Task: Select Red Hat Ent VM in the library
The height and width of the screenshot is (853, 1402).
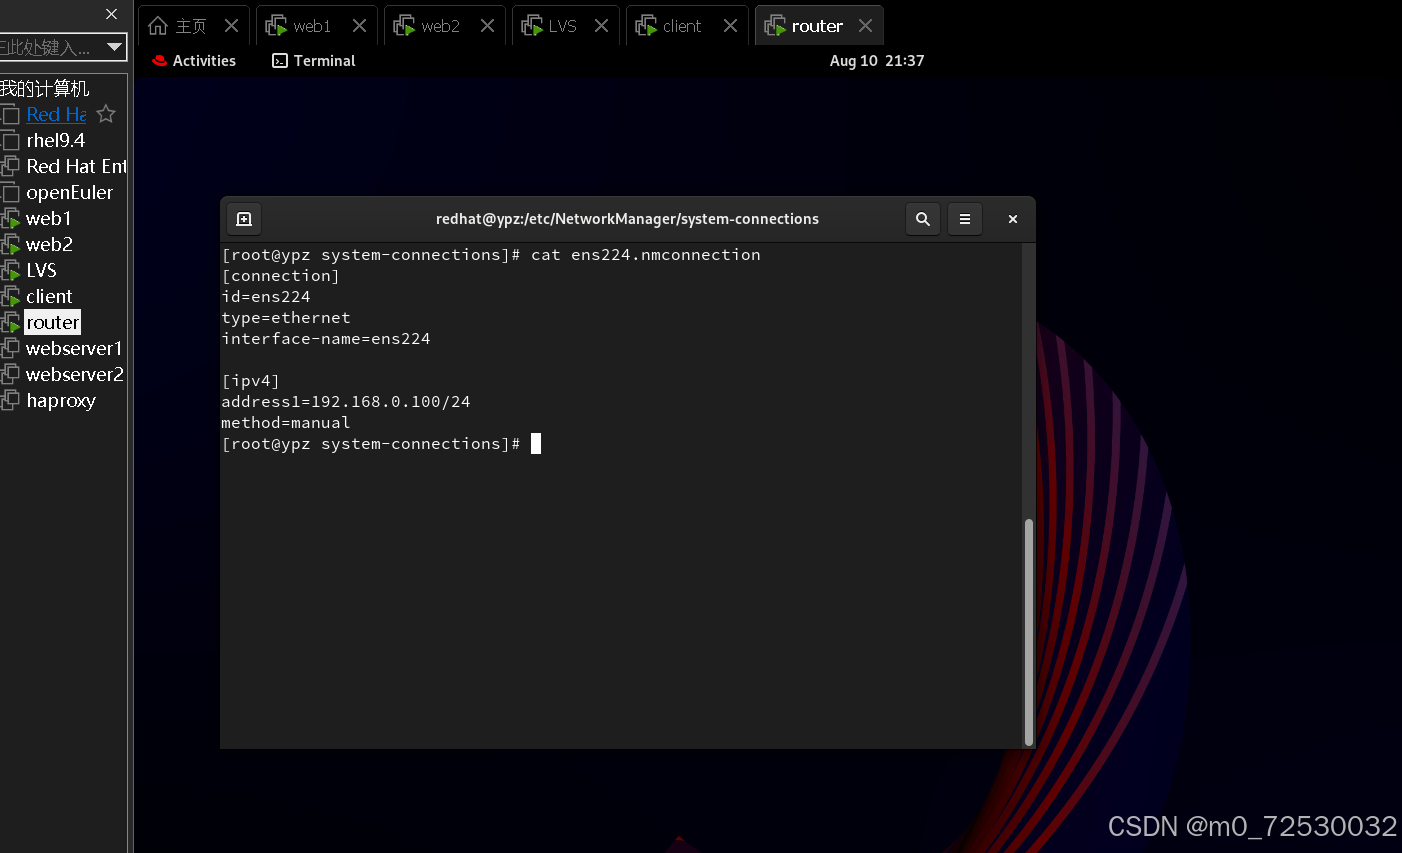Action: [76, 166]
